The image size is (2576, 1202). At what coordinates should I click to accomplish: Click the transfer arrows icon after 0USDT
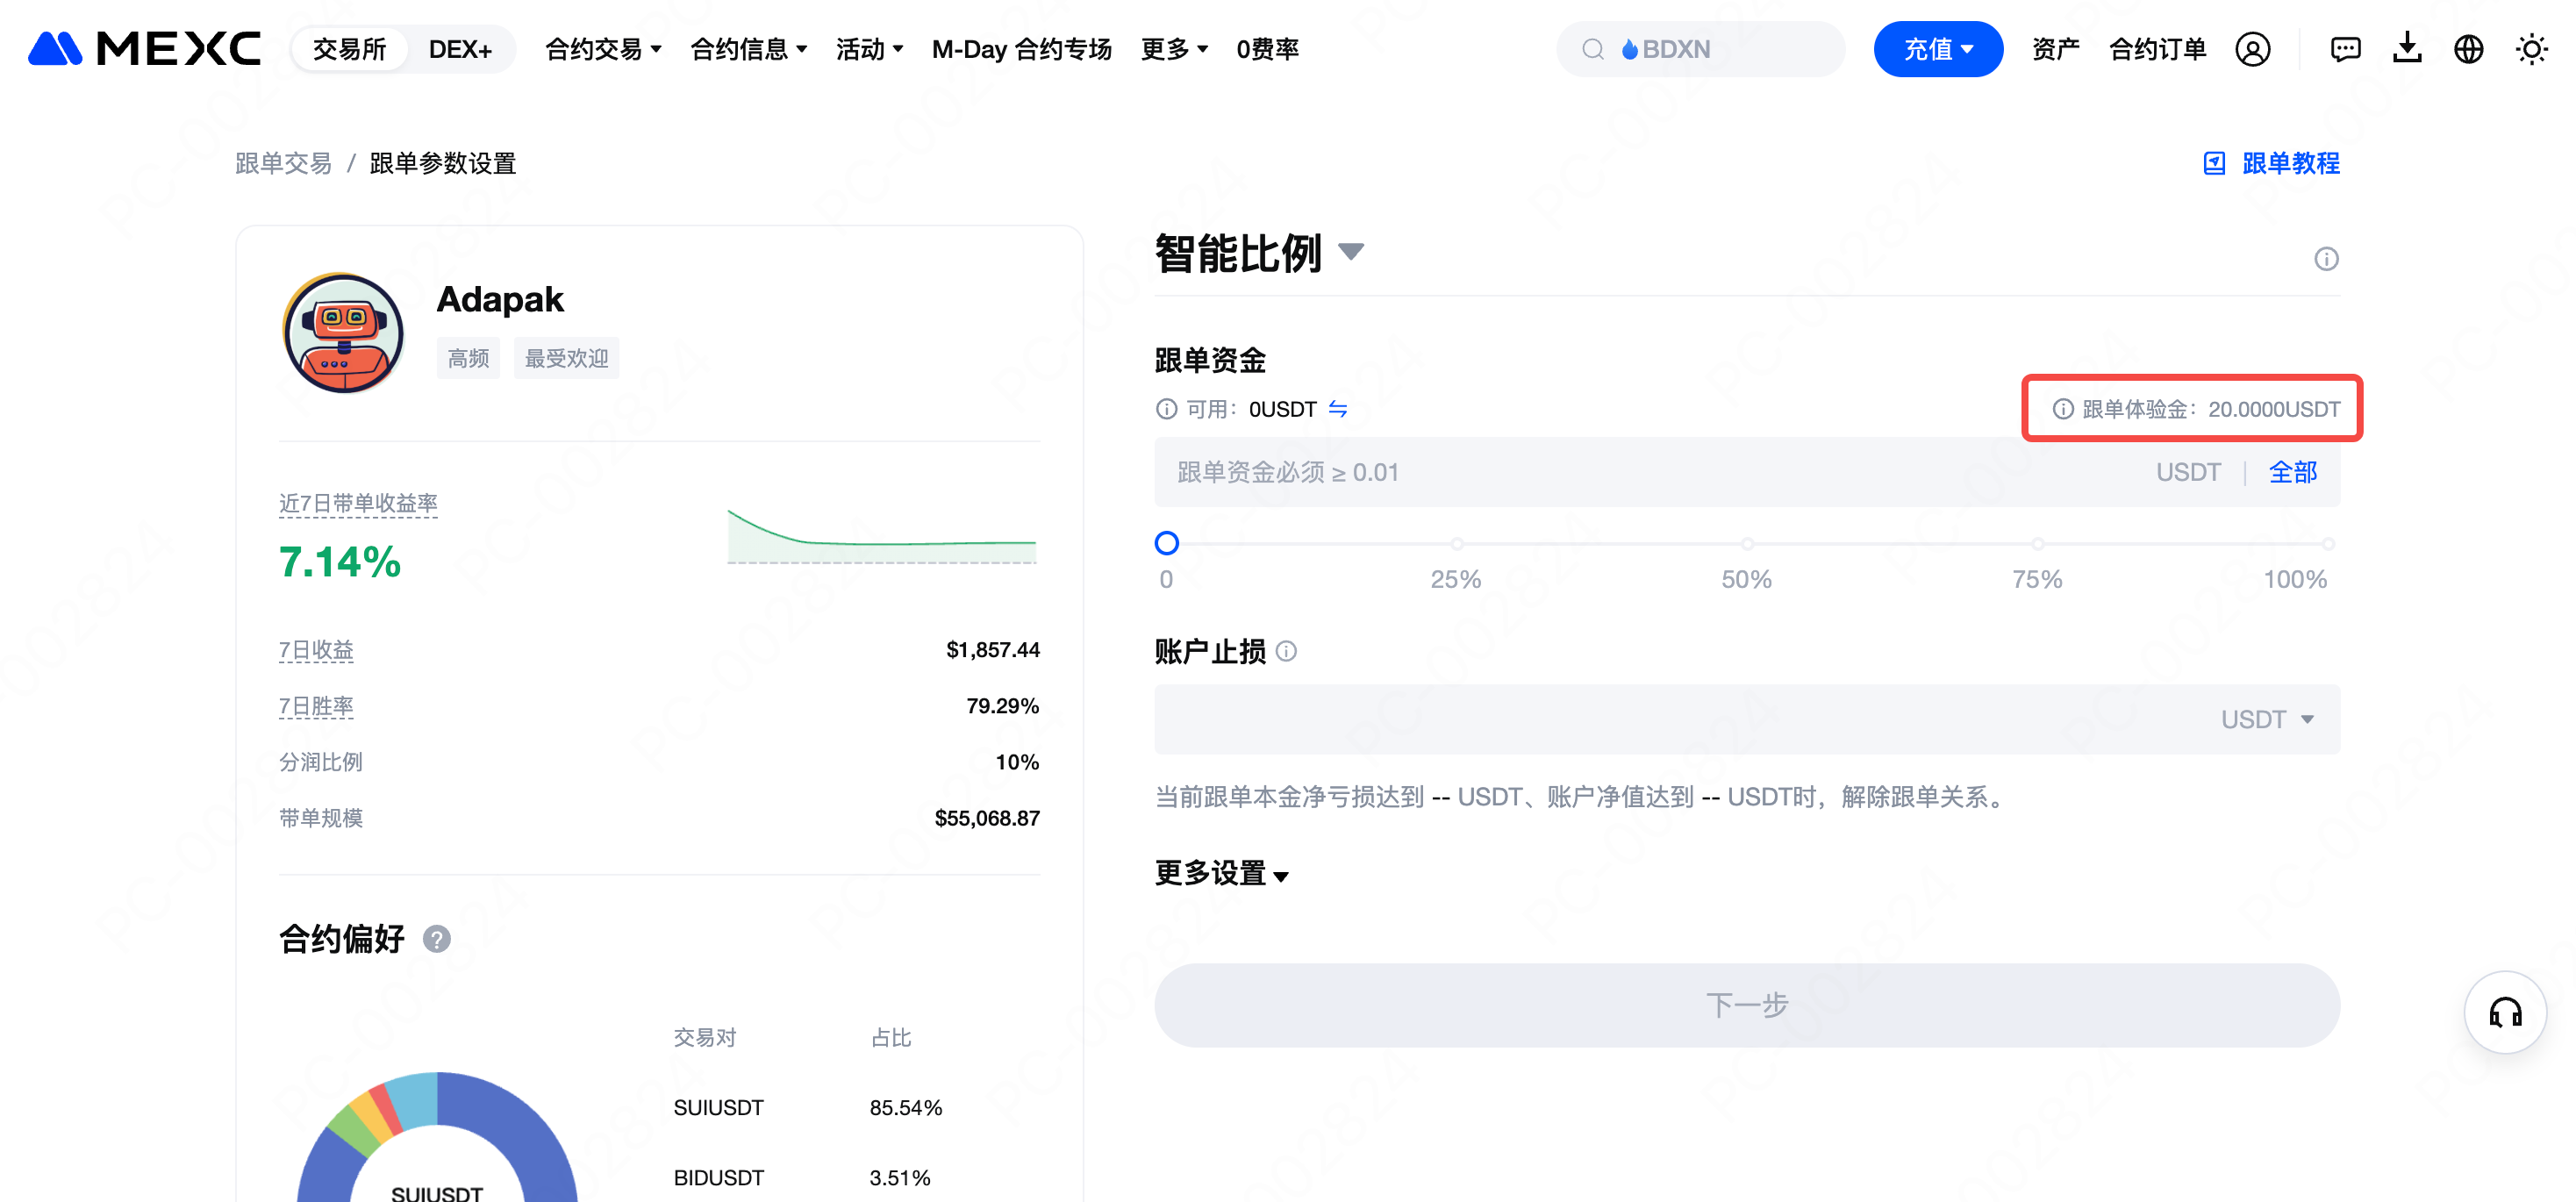(x=1337, y=409)
